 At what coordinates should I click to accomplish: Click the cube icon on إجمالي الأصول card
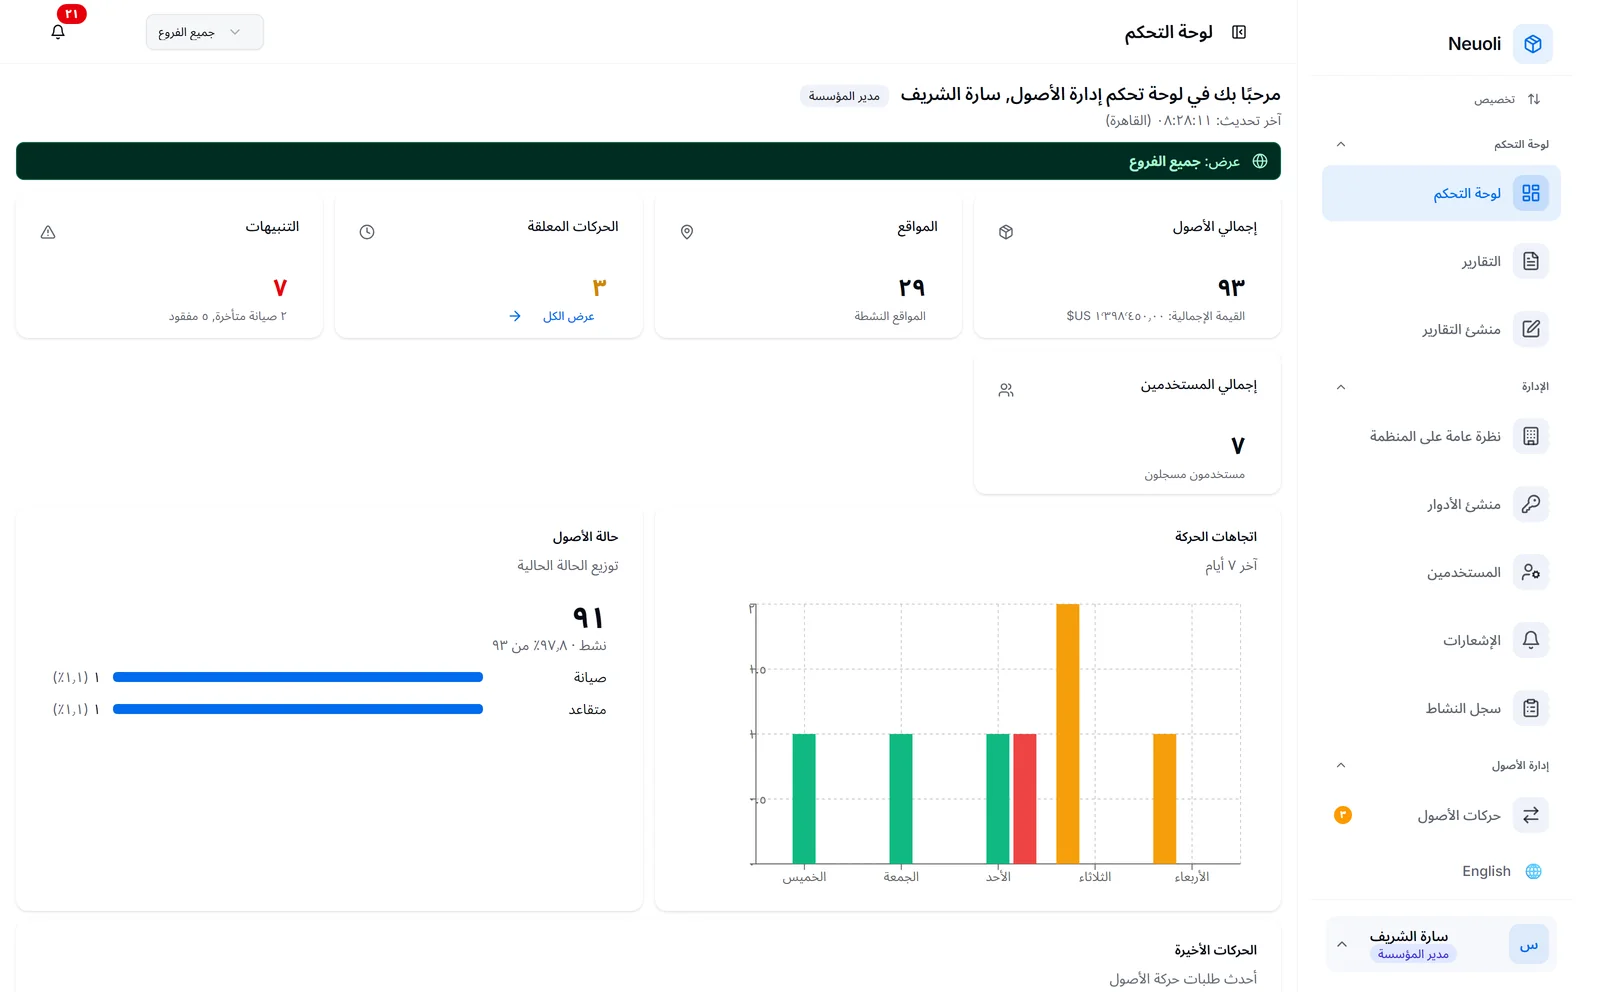[1006, 232]
